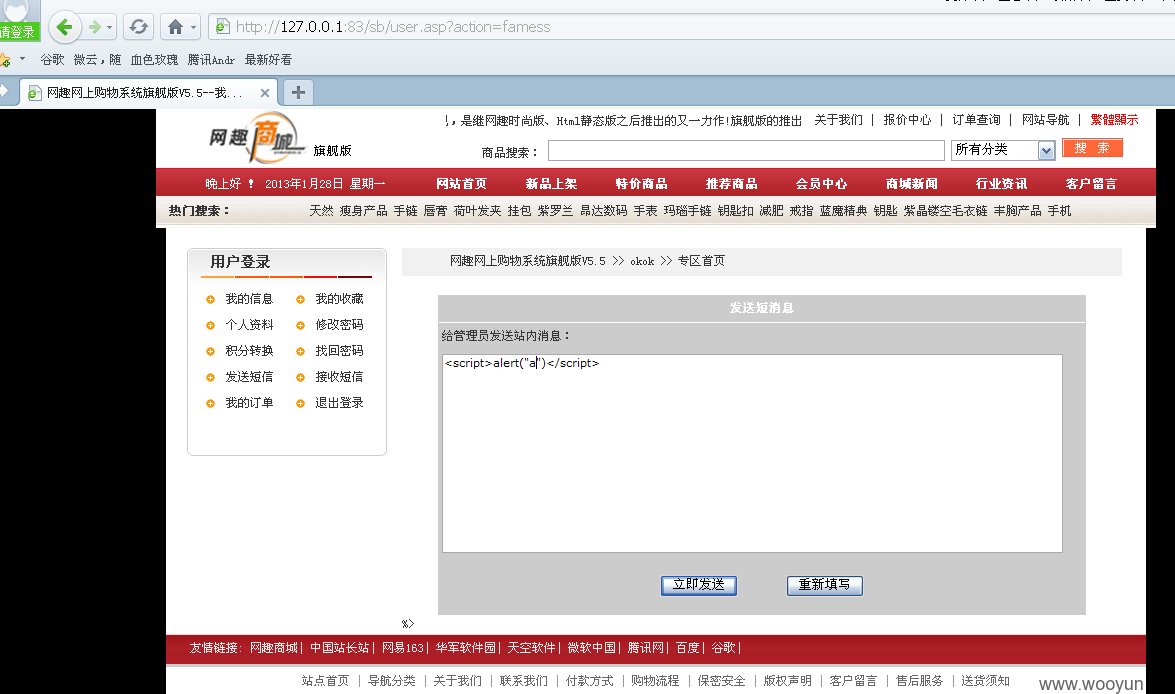
Task: Click hot search term 瘦身产品
Action: pyautogui.click(x=363, y=211)
